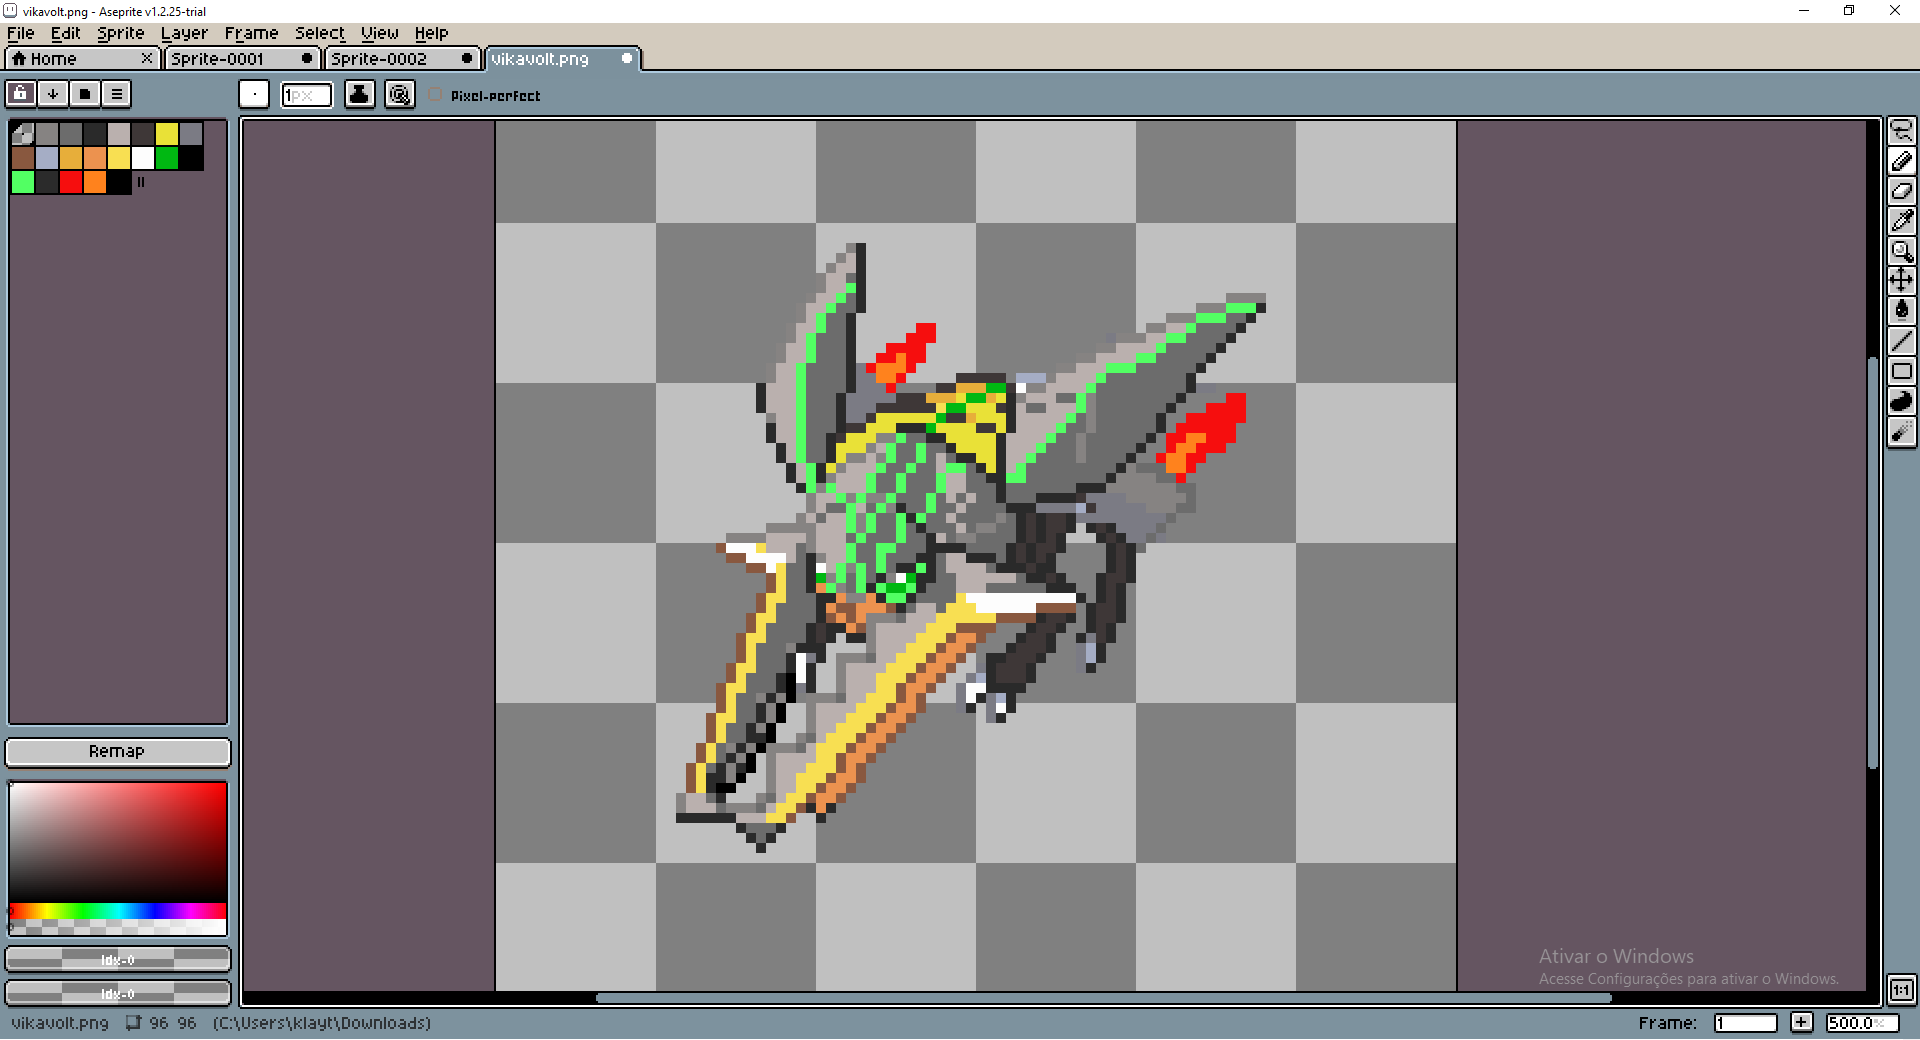The image size is (1920, 1040).
Task: Pick the bright green palette swatch
Action: tap(23, 182)
